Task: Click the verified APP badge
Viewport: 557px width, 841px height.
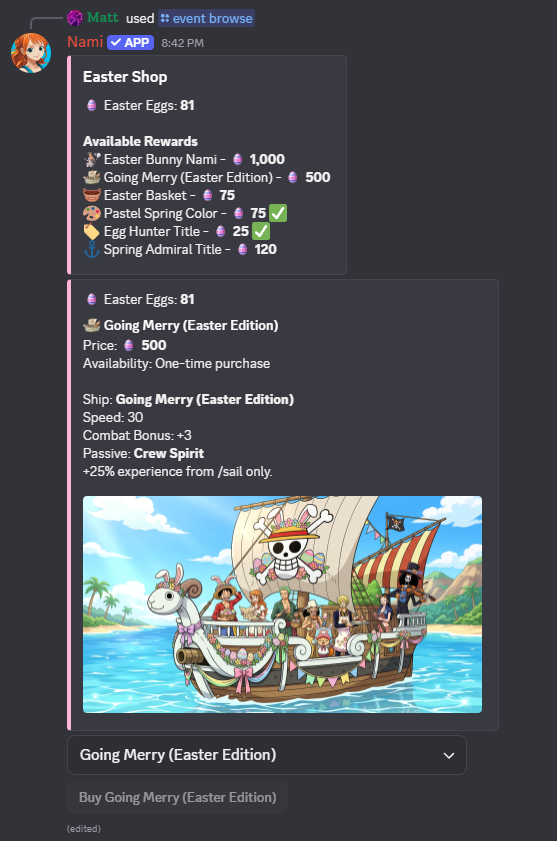Action: point(130,42)
